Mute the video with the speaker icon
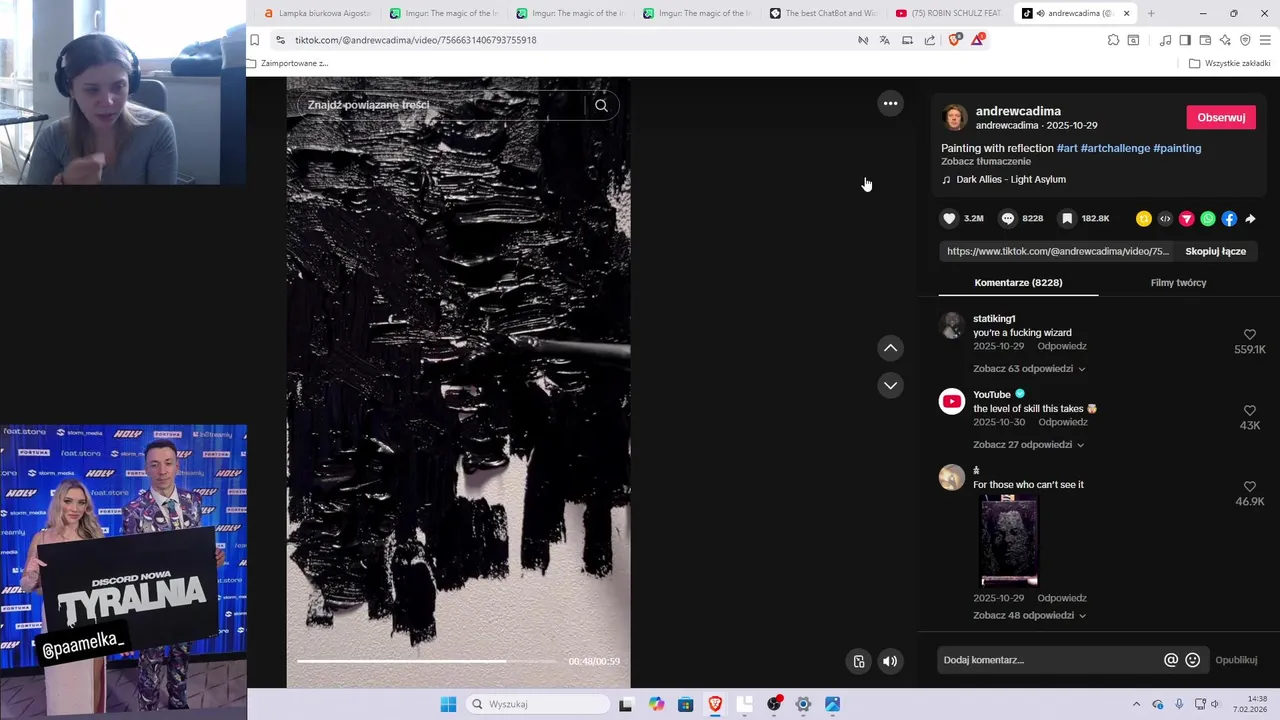The width and height of the screenshot is (1280, 720). point(890,661)
